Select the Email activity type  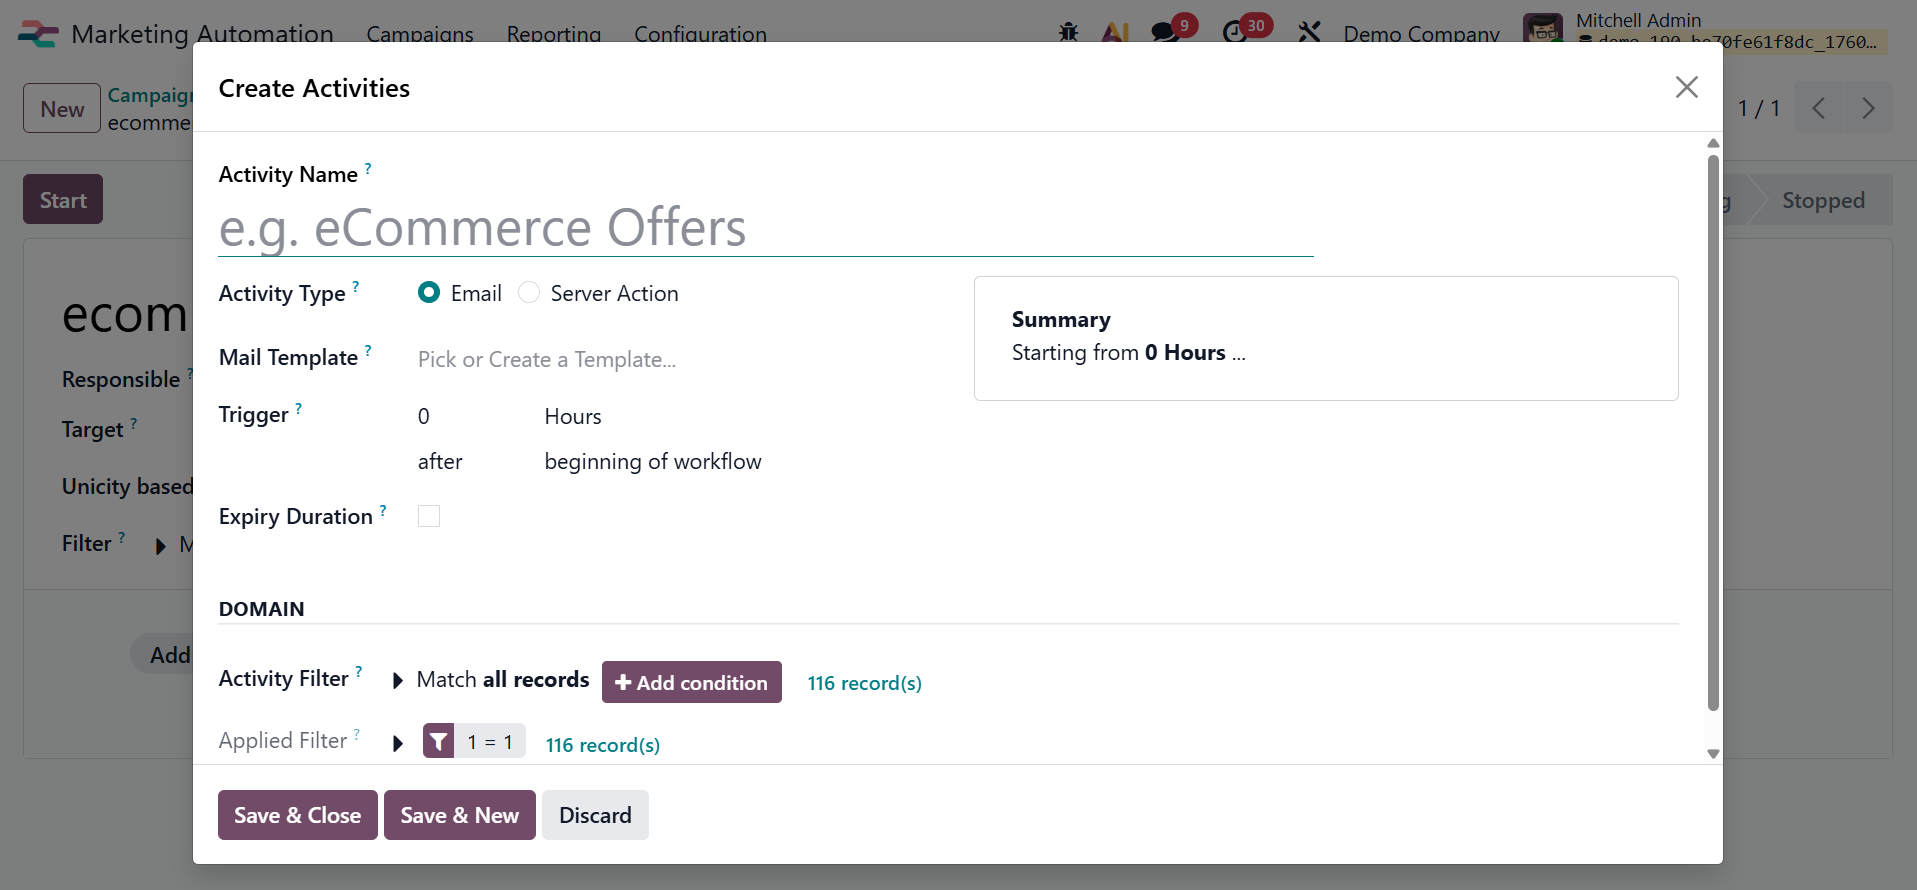429,293
